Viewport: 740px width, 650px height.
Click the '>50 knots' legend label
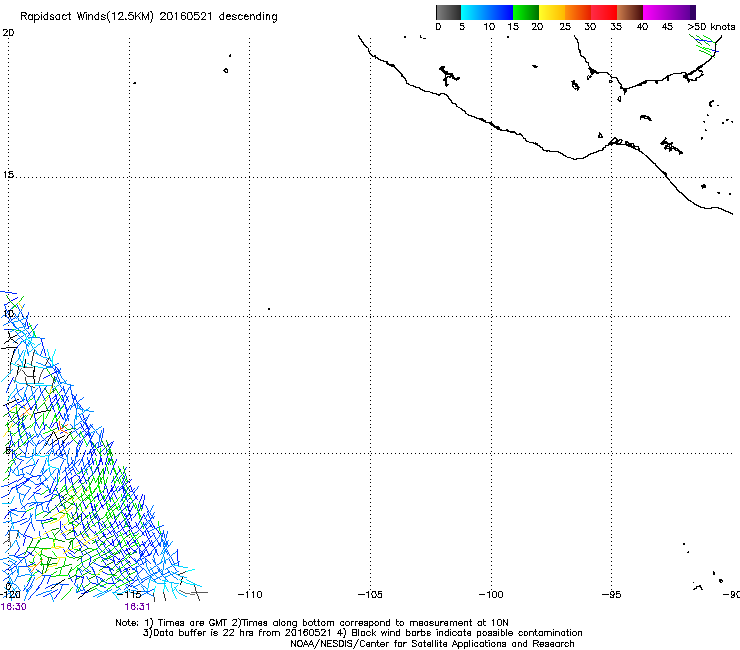tap(711, 26)
